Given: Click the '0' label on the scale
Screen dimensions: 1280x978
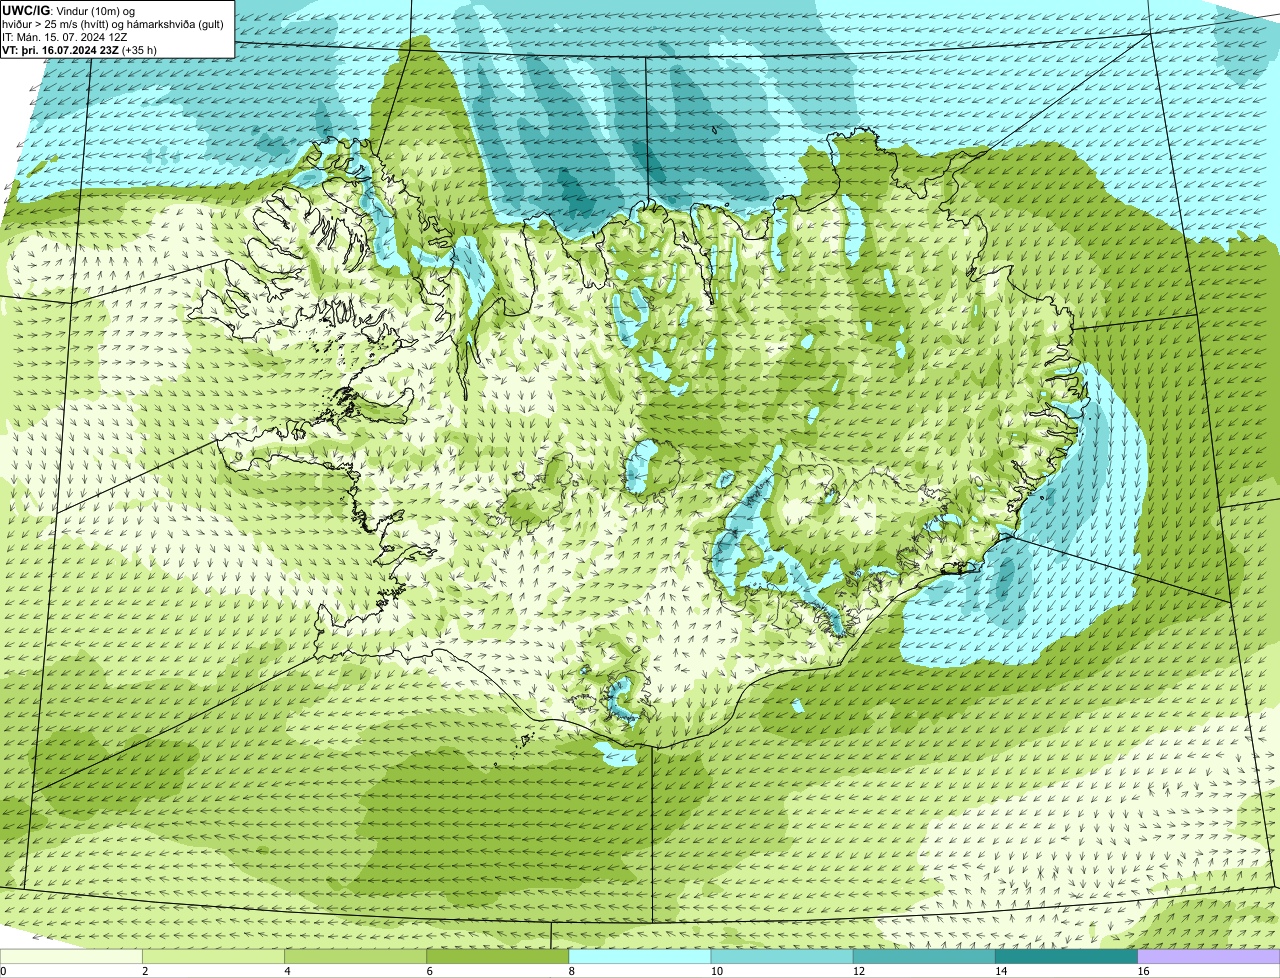Looking at the screenshot, I should point(3,971).
